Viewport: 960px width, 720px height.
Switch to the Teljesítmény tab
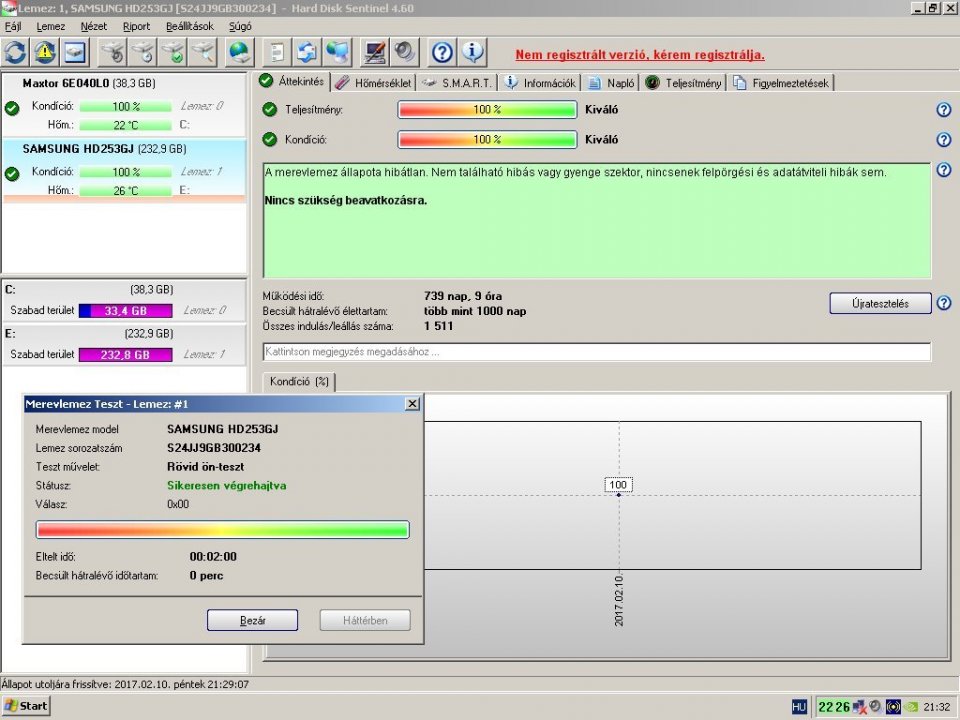[x=683, y=83]
